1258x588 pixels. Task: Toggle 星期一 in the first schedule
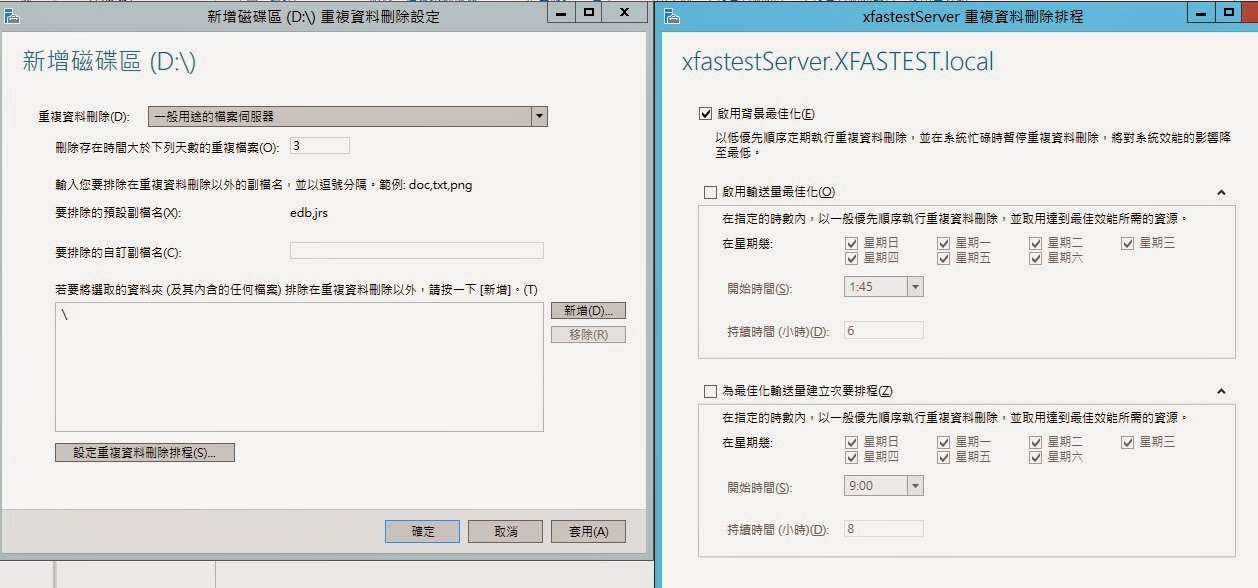tap(944, 243)
